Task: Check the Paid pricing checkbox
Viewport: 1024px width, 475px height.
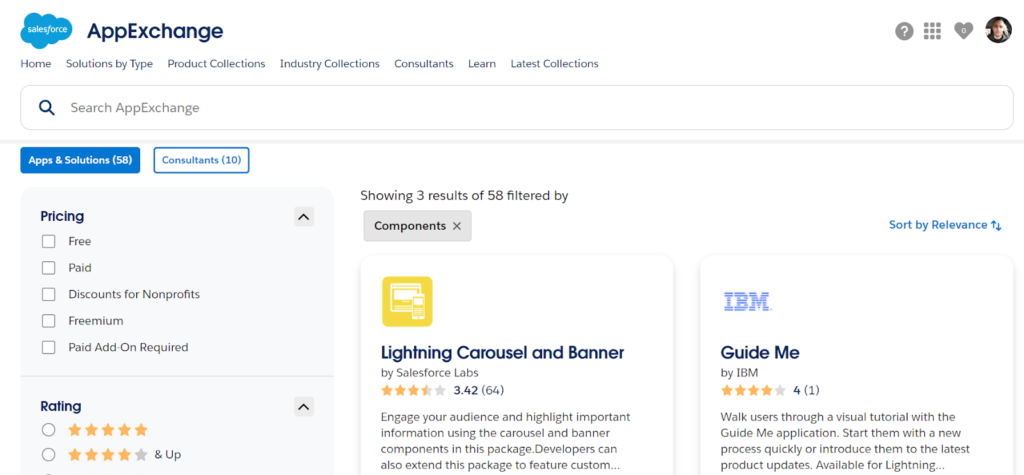Action: coord(48,268)
